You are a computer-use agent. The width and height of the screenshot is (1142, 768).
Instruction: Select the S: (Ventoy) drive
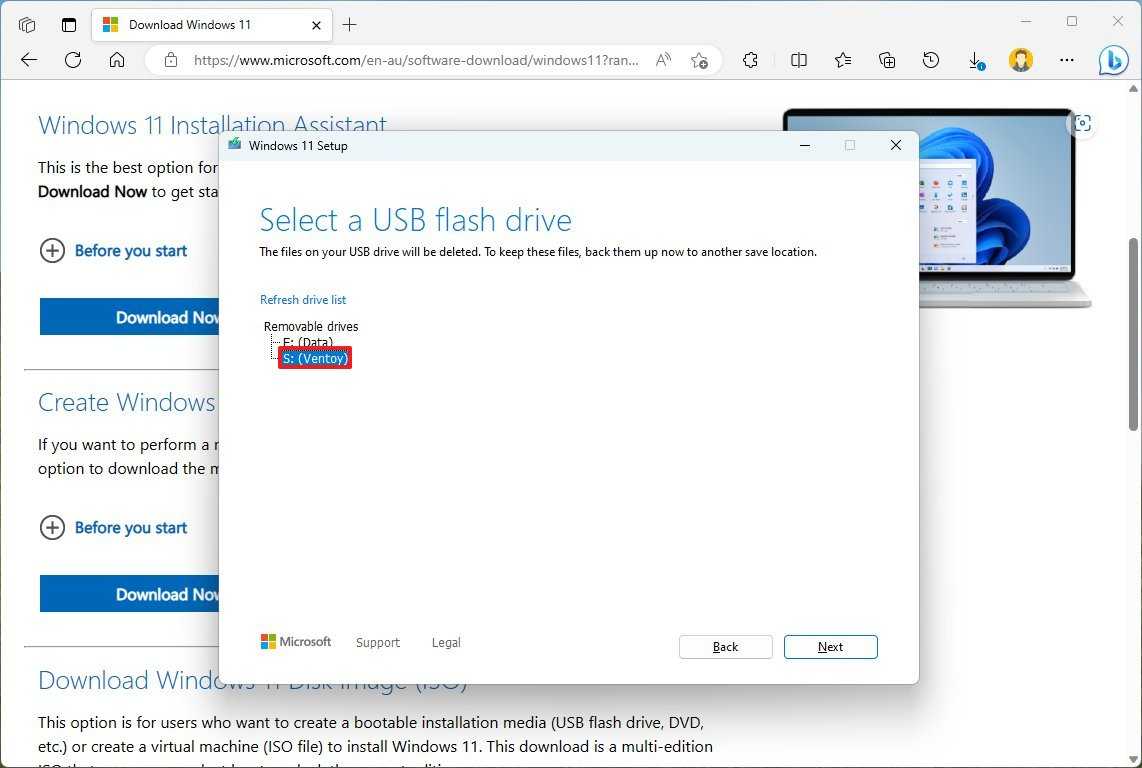pos(315,358)
